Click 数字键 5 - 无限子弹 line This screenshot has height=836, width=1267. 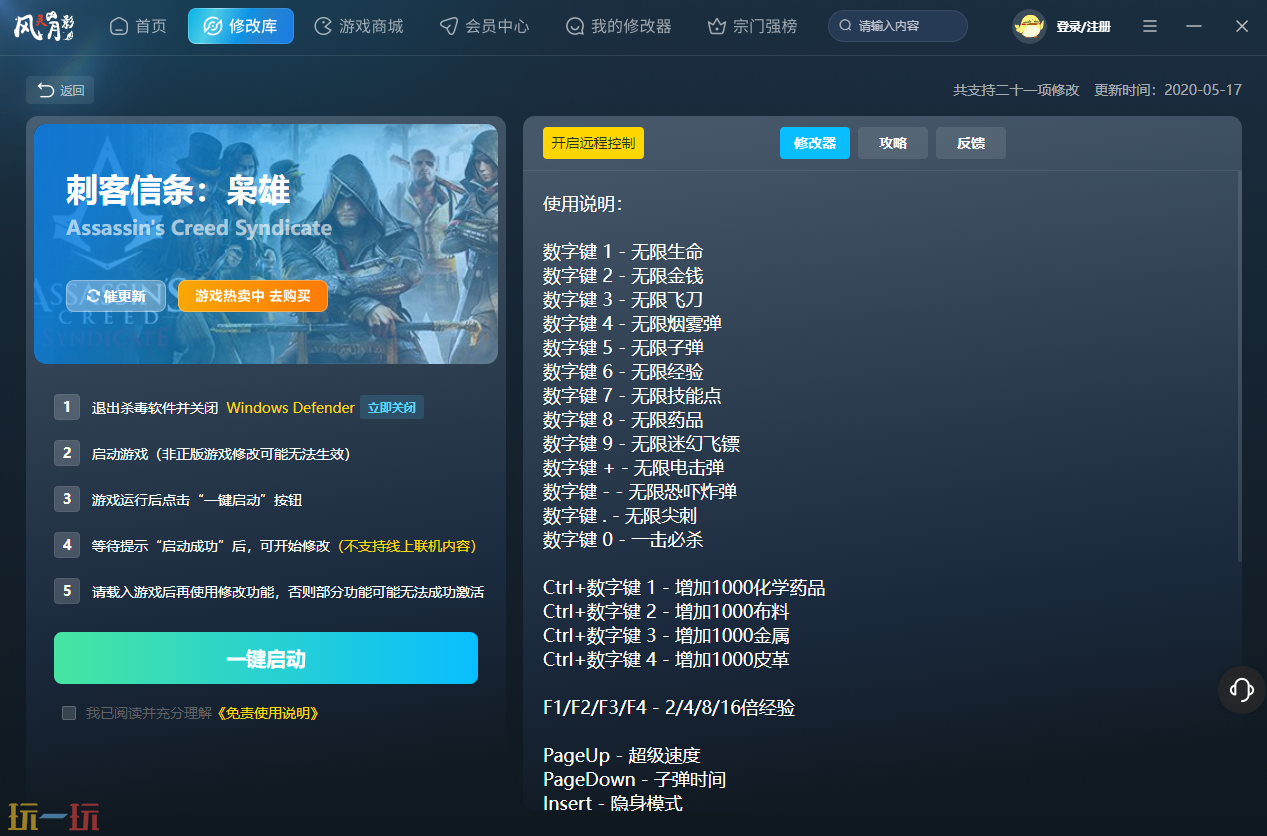click(x=623, y=348)
